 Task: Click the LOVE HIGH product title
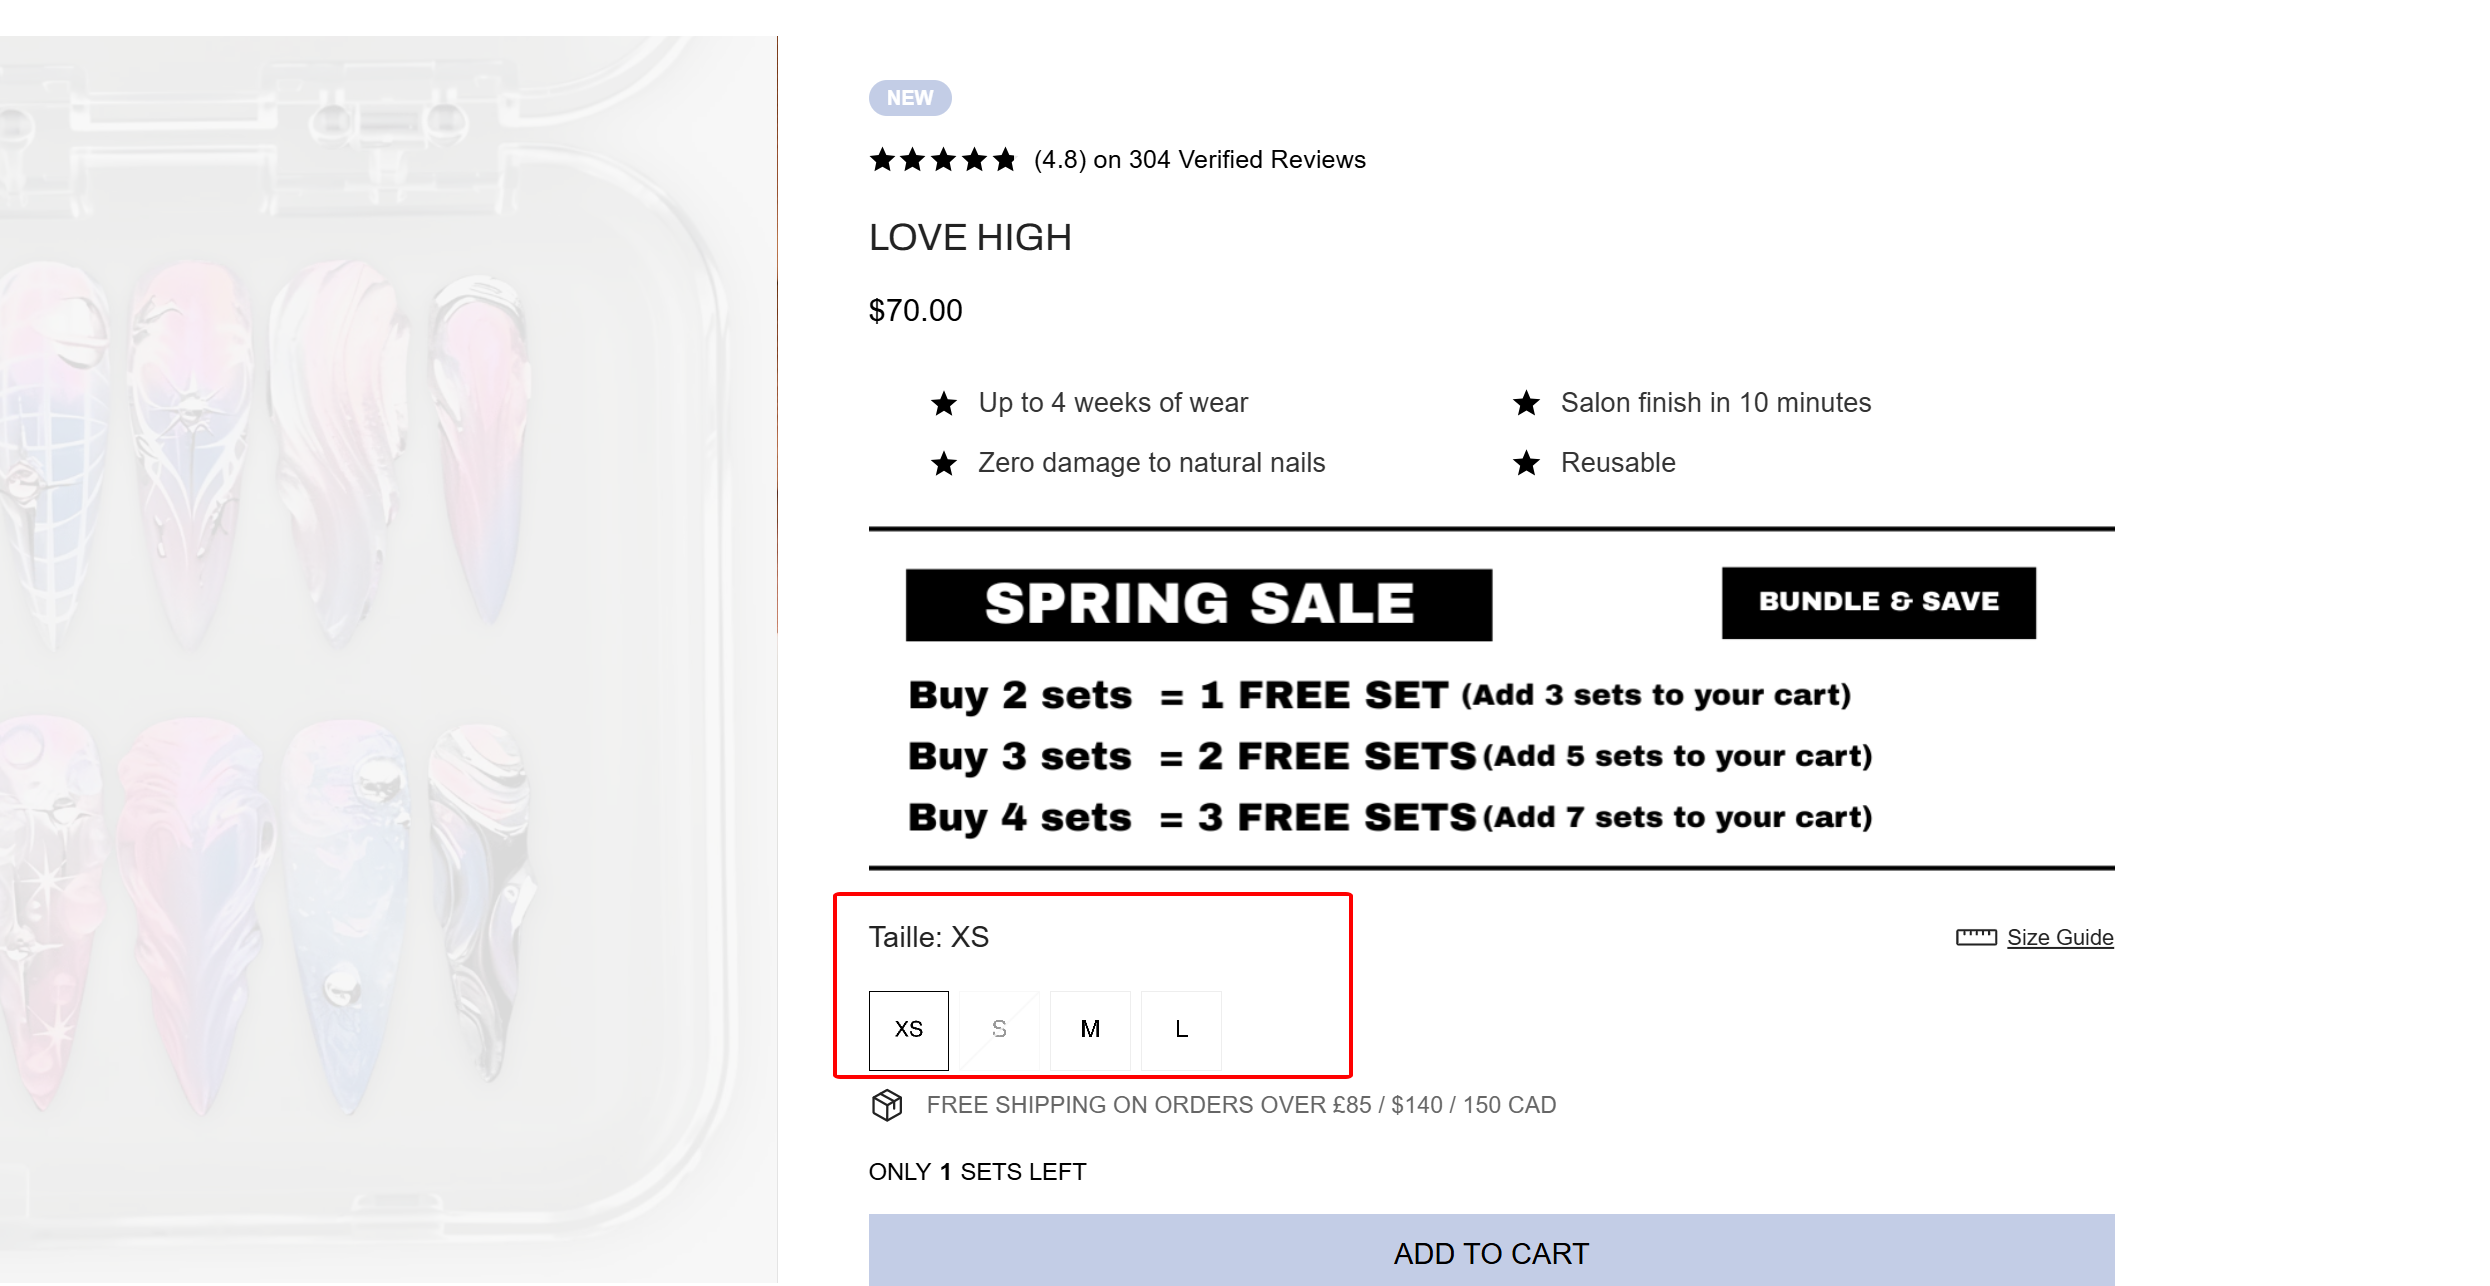coord(970,238)
